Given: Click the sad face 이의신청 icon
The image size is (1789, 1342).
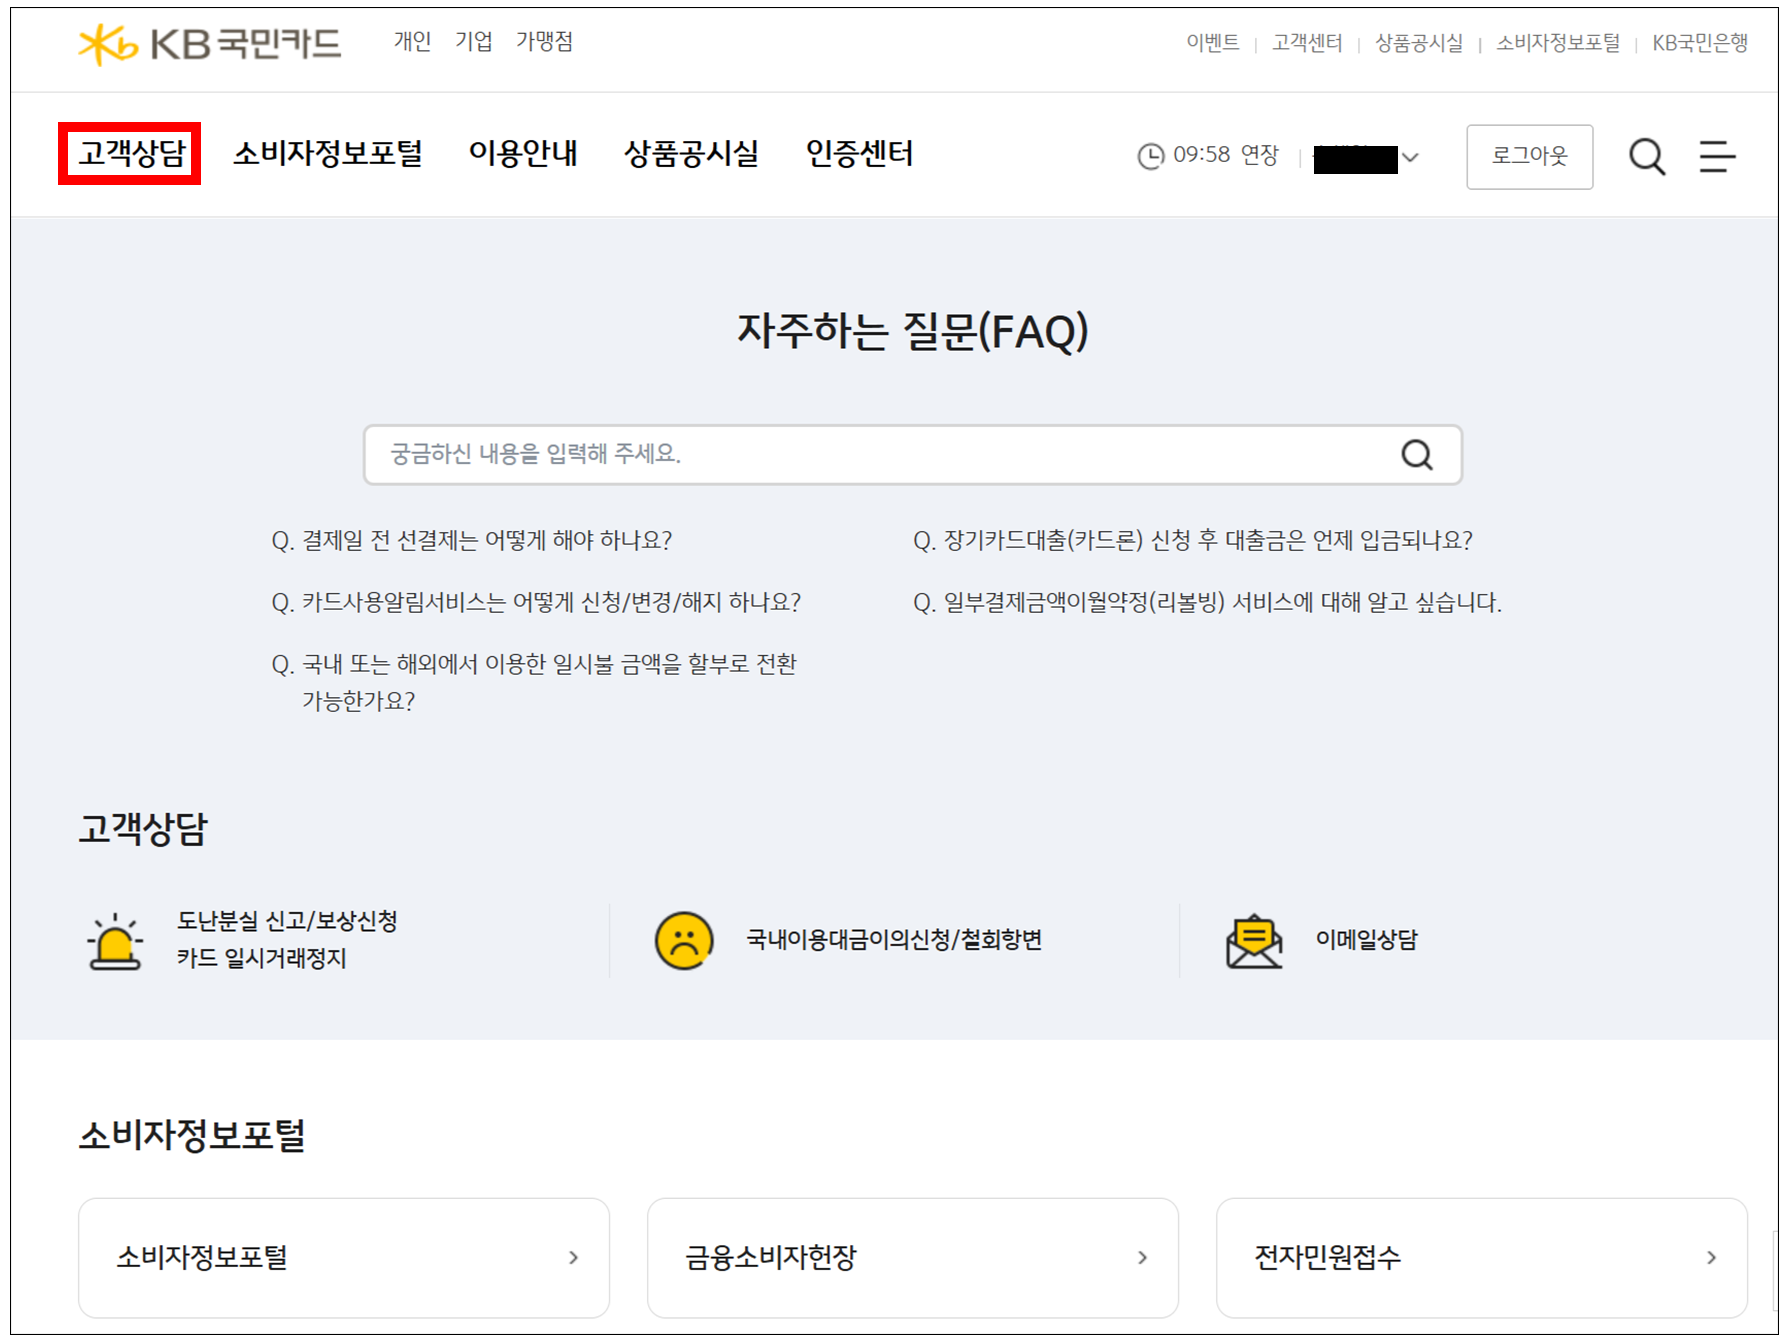Looking at the screenshot, I should 684,941.
